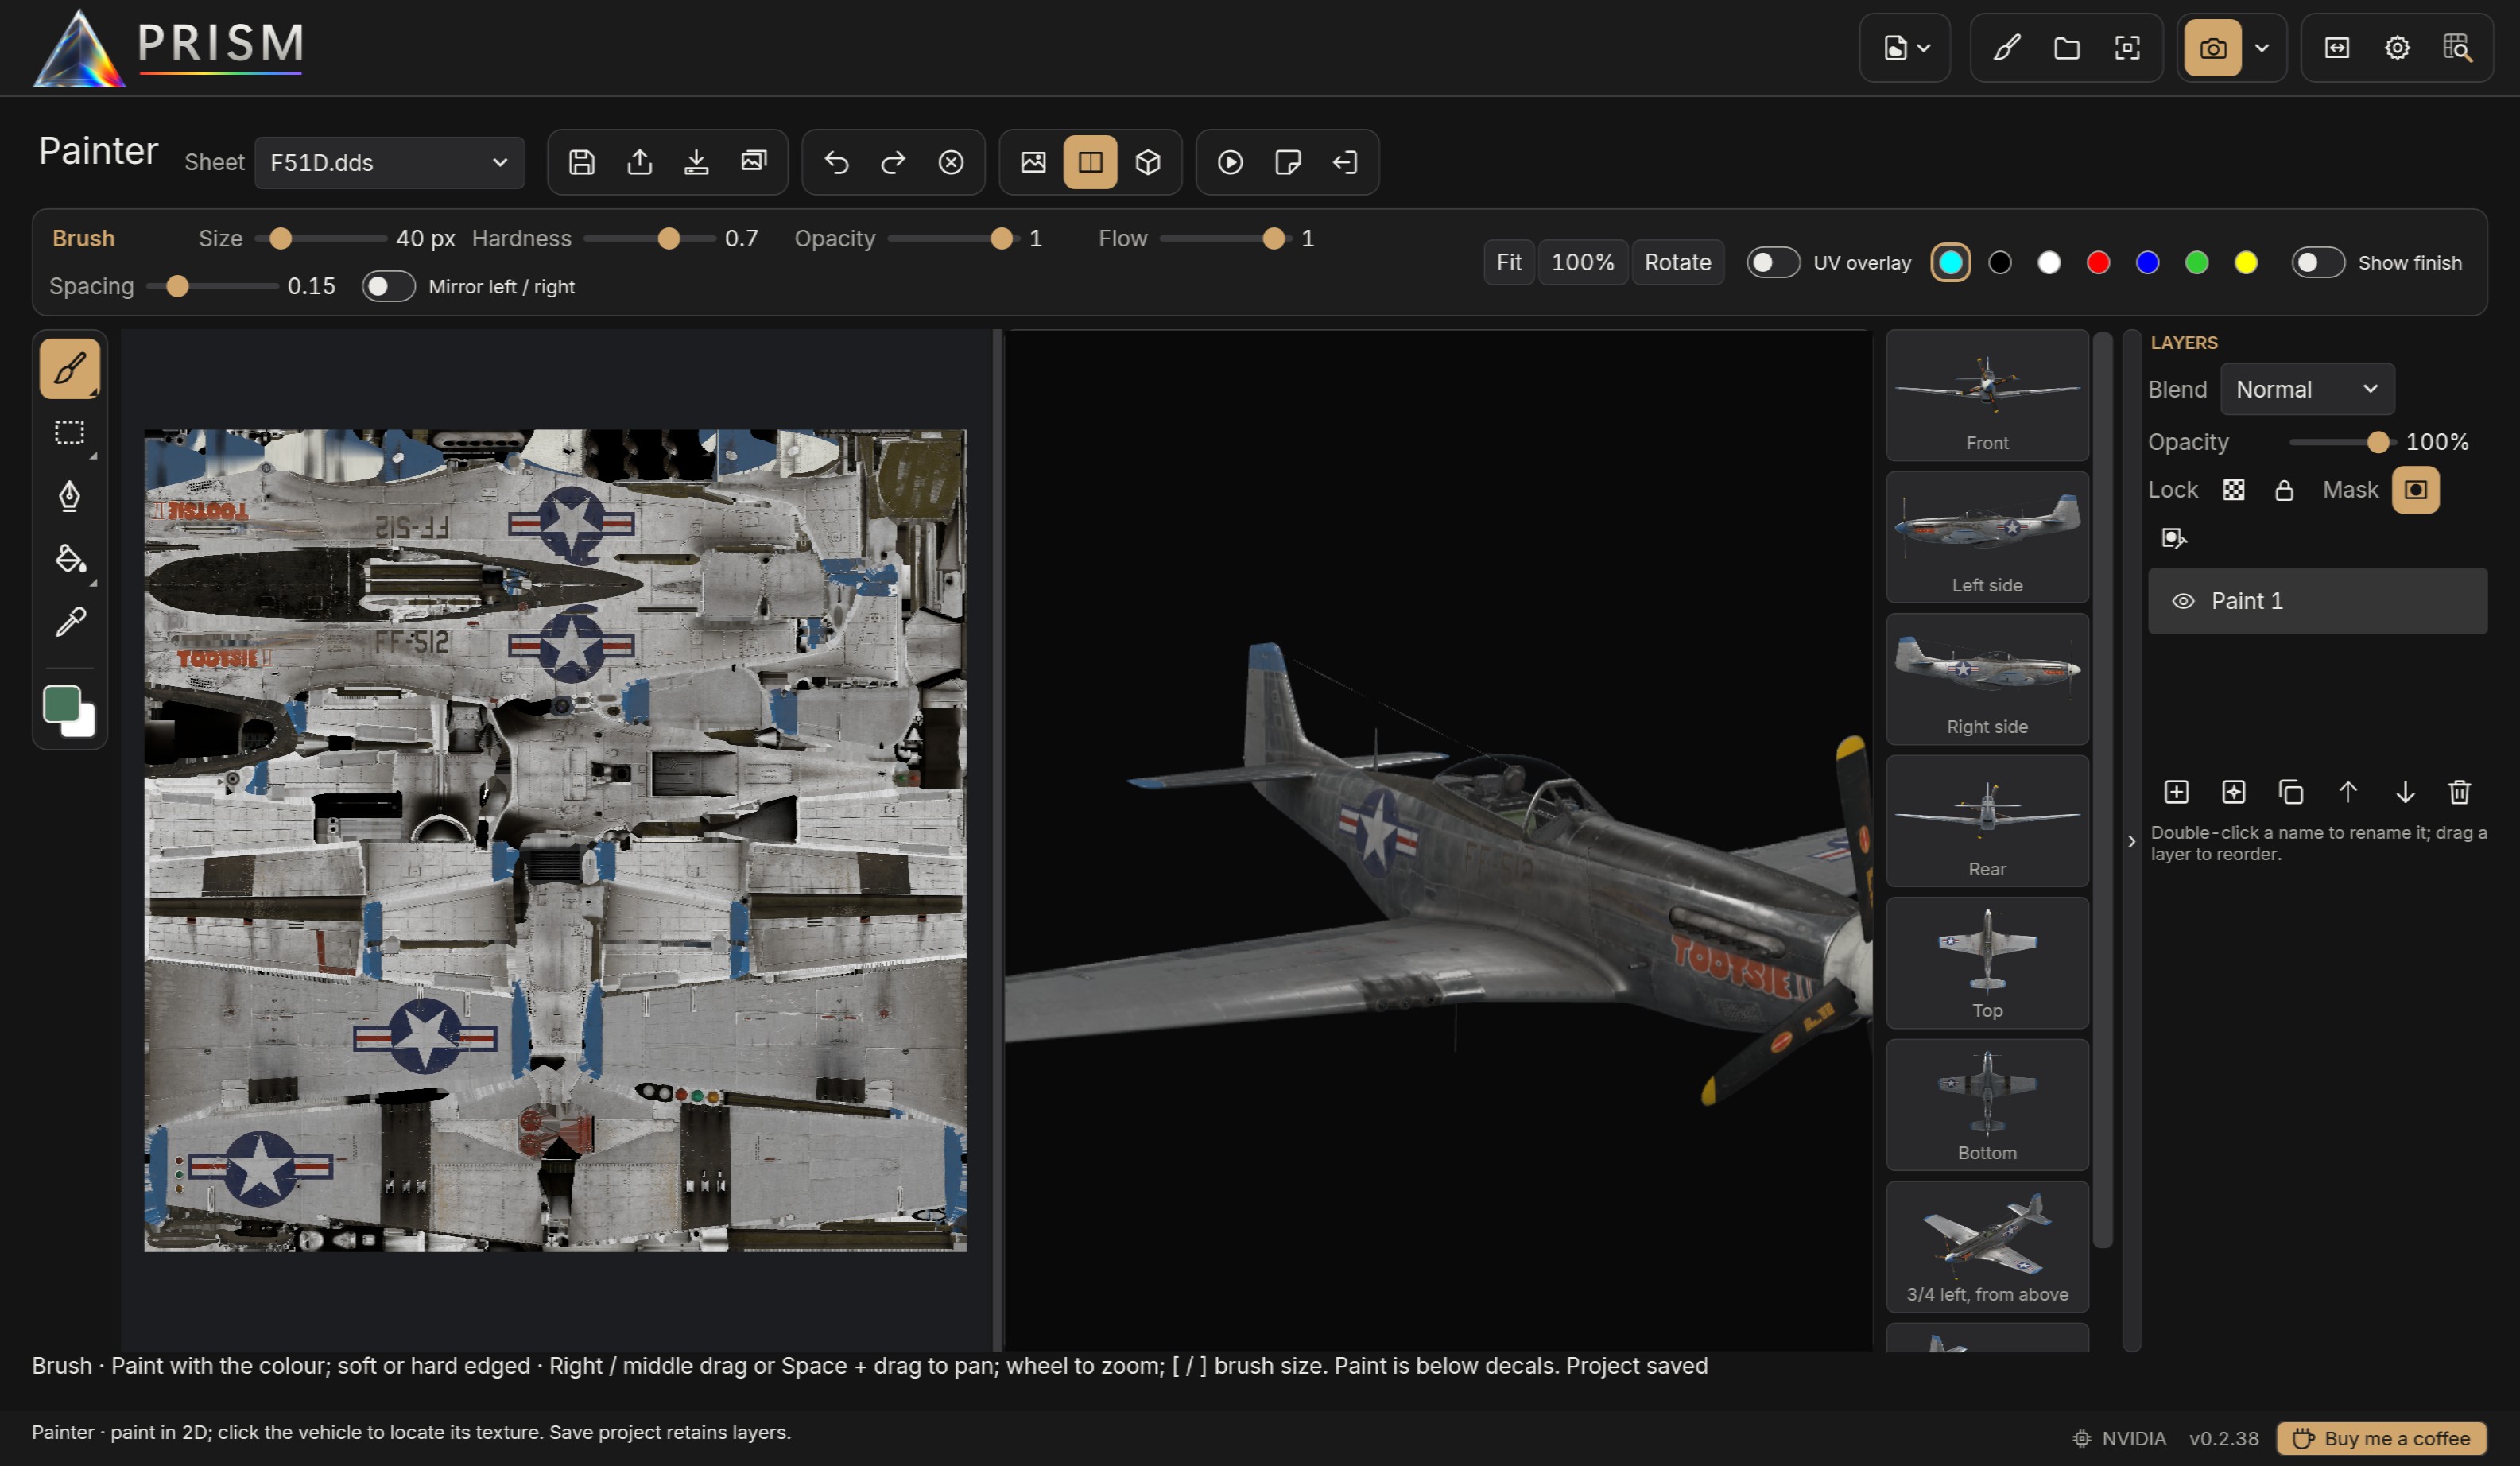Click the camera screenshot button
This screenshot has width=2520, height=1466.
[x=2213, y=48]
